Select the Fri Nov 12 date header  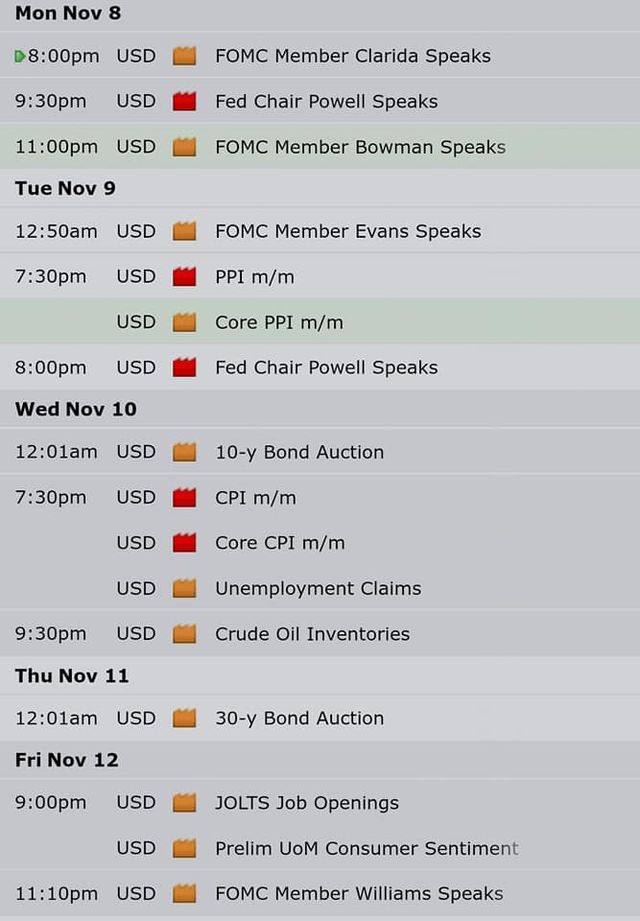(67, 759)
